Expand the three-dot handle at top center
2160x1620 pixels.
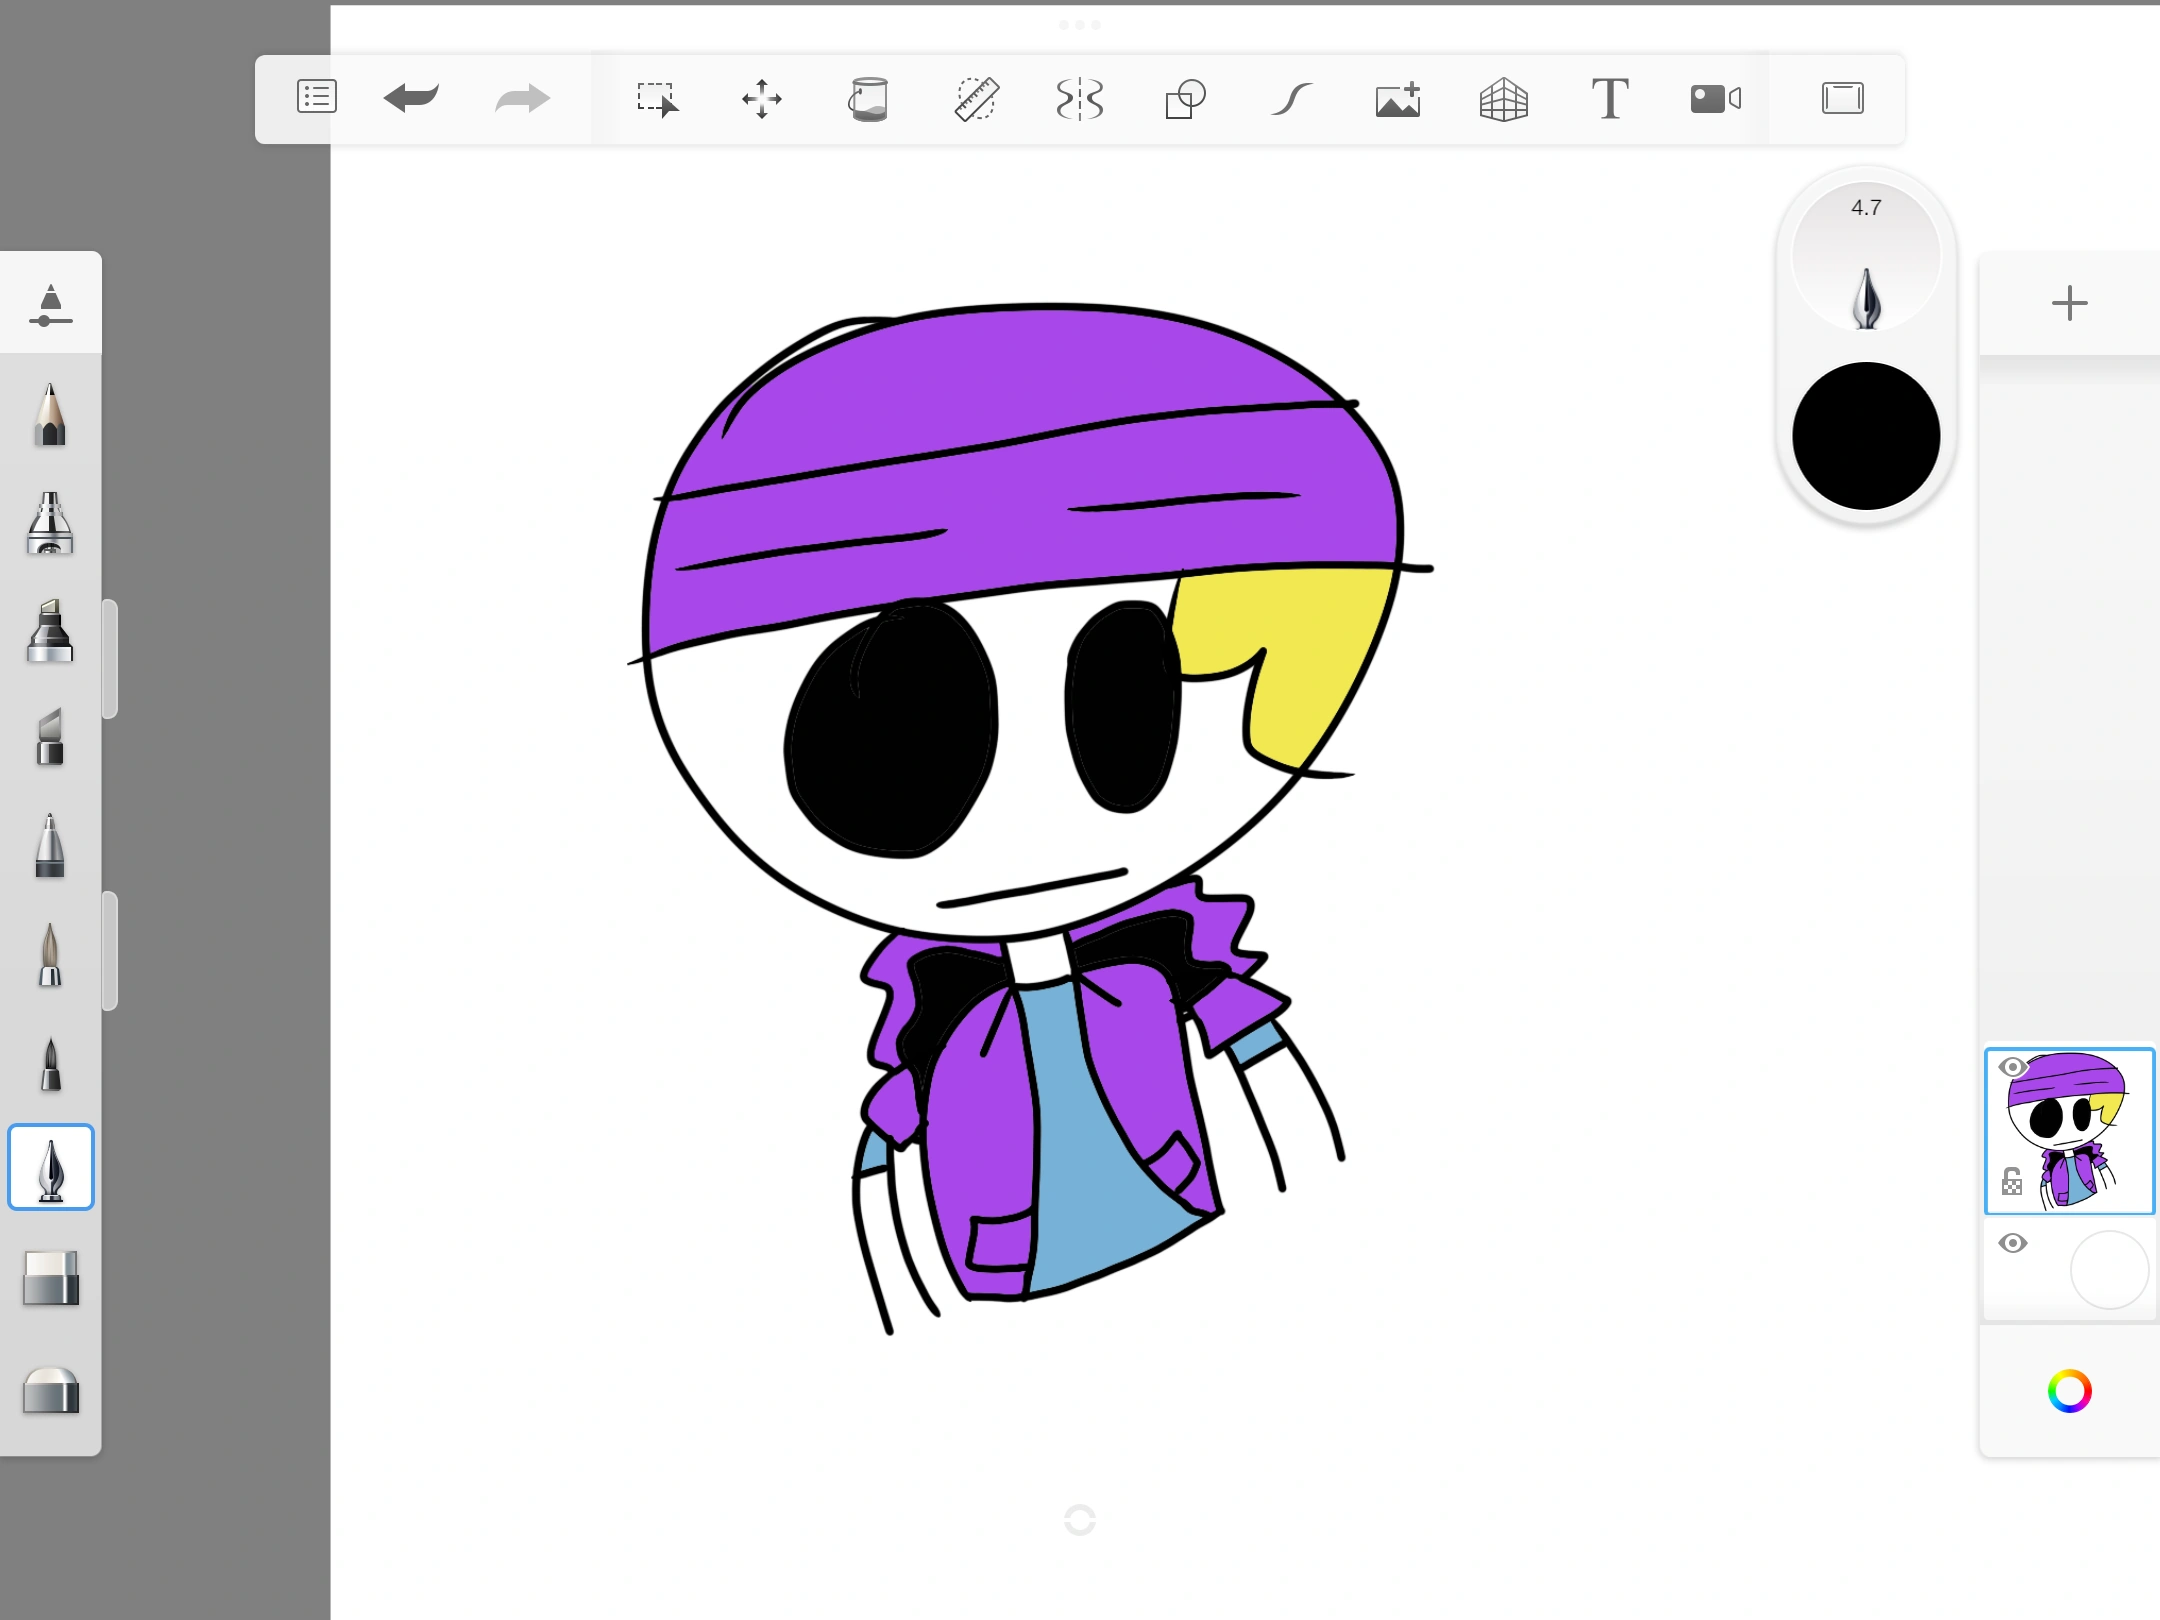tap(1080, 24)
